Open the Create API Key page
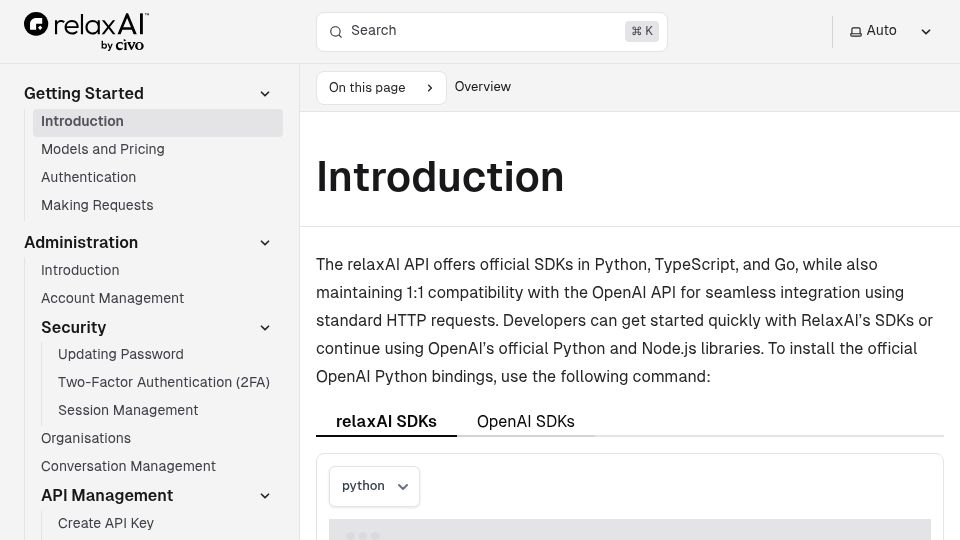 point(106,523)
